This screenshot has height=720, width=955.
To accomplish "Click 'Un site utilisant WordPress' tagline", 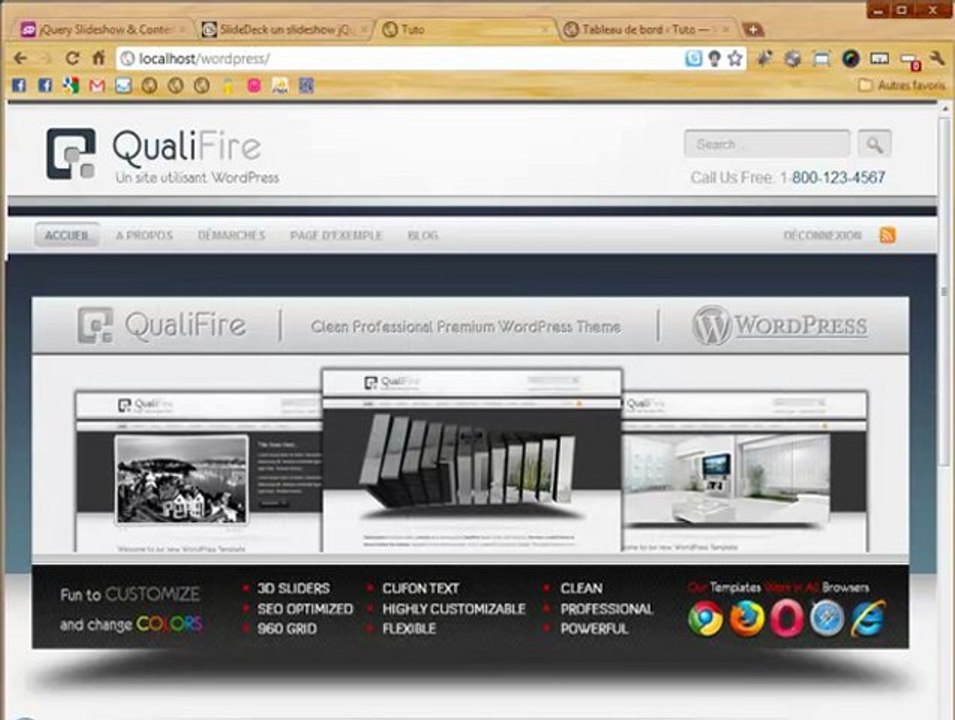I will (x=197, y=178).
